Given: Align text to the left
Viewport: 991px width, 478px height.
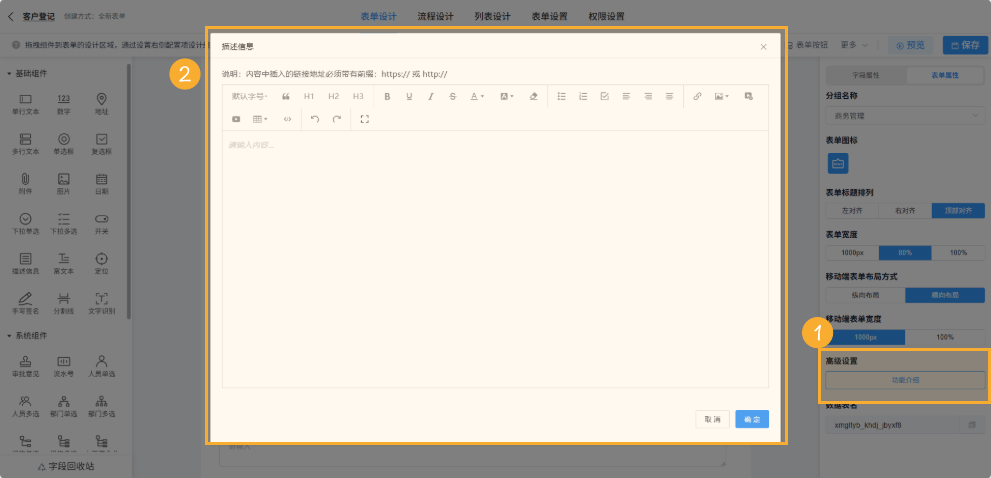Looking at the screenshot, I should coord(626,96).
